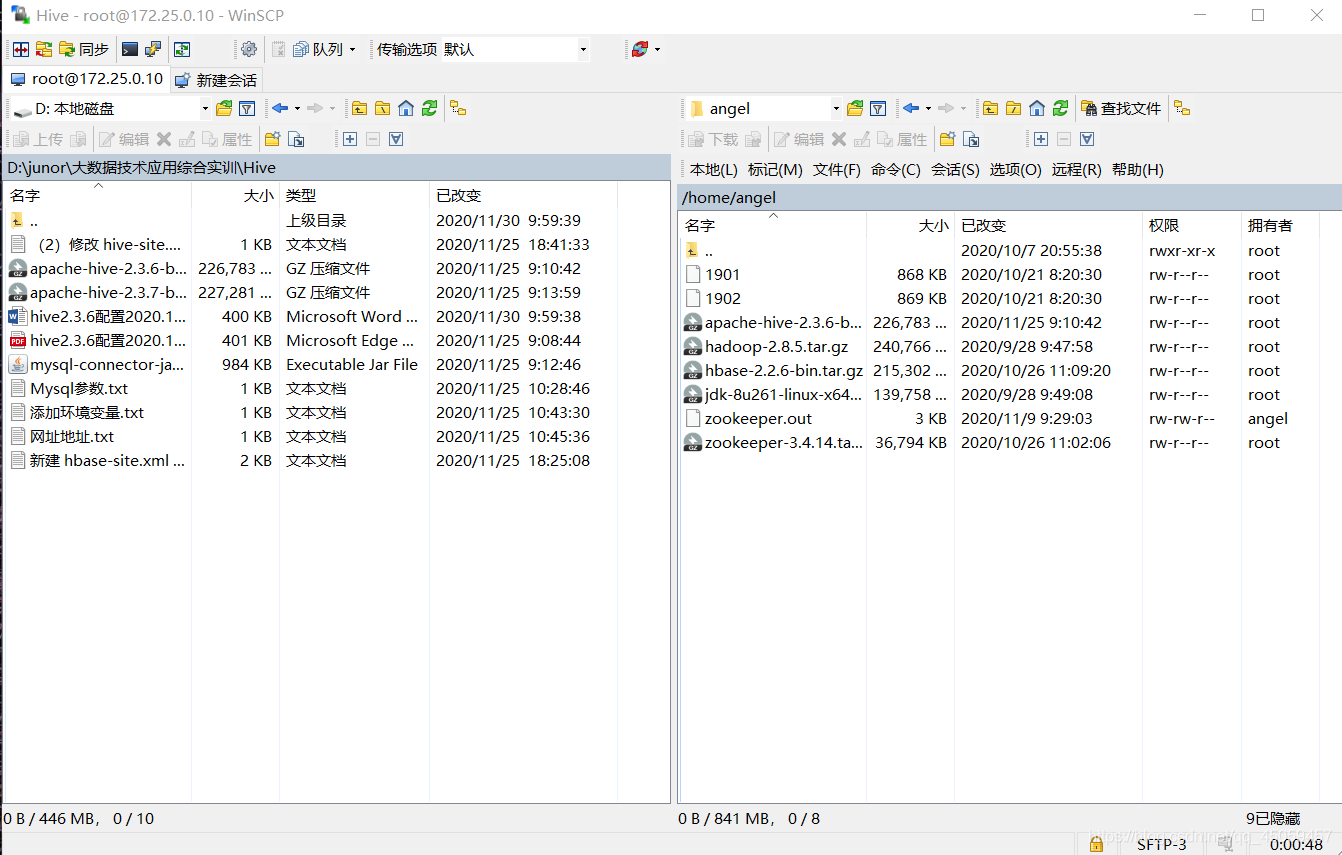Toggle directory tree in remote panel
The width and height of the screenshot is (1342, 855).
(1182, 108)
